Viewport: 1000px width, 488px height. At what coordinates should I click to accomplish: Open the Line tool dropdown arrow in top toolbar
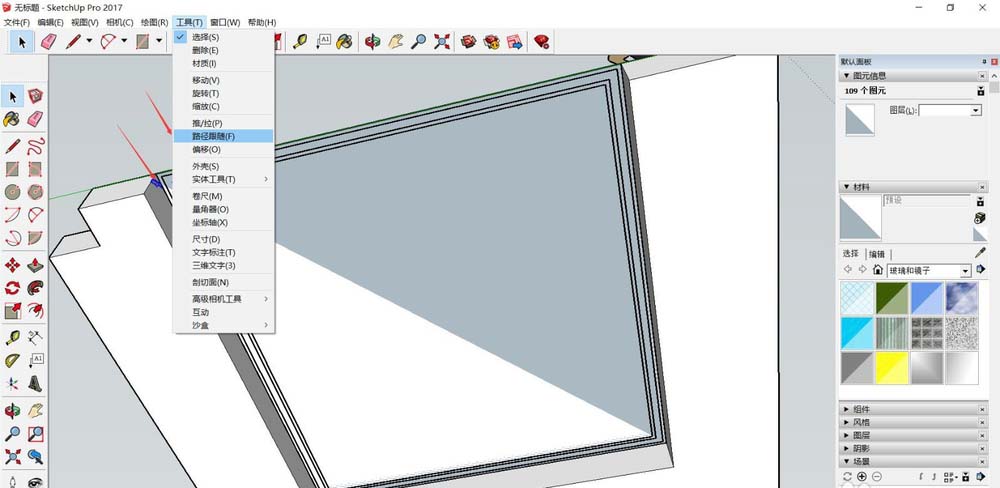point(89,41)
